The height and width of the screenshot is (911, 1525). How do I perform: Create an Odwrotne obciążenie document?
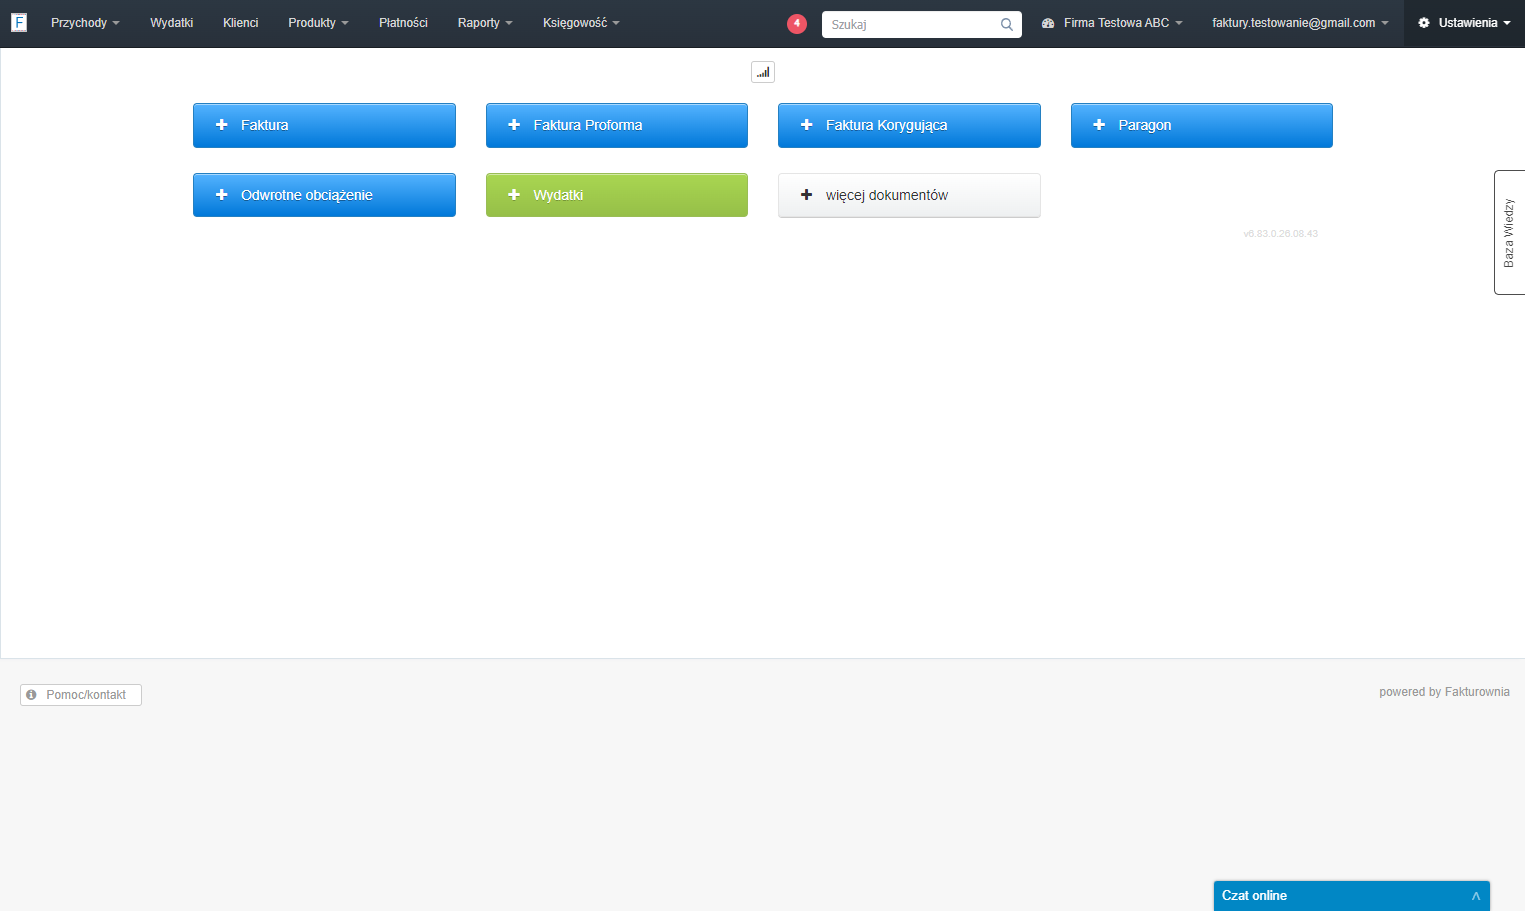click(x=324, y=195)
